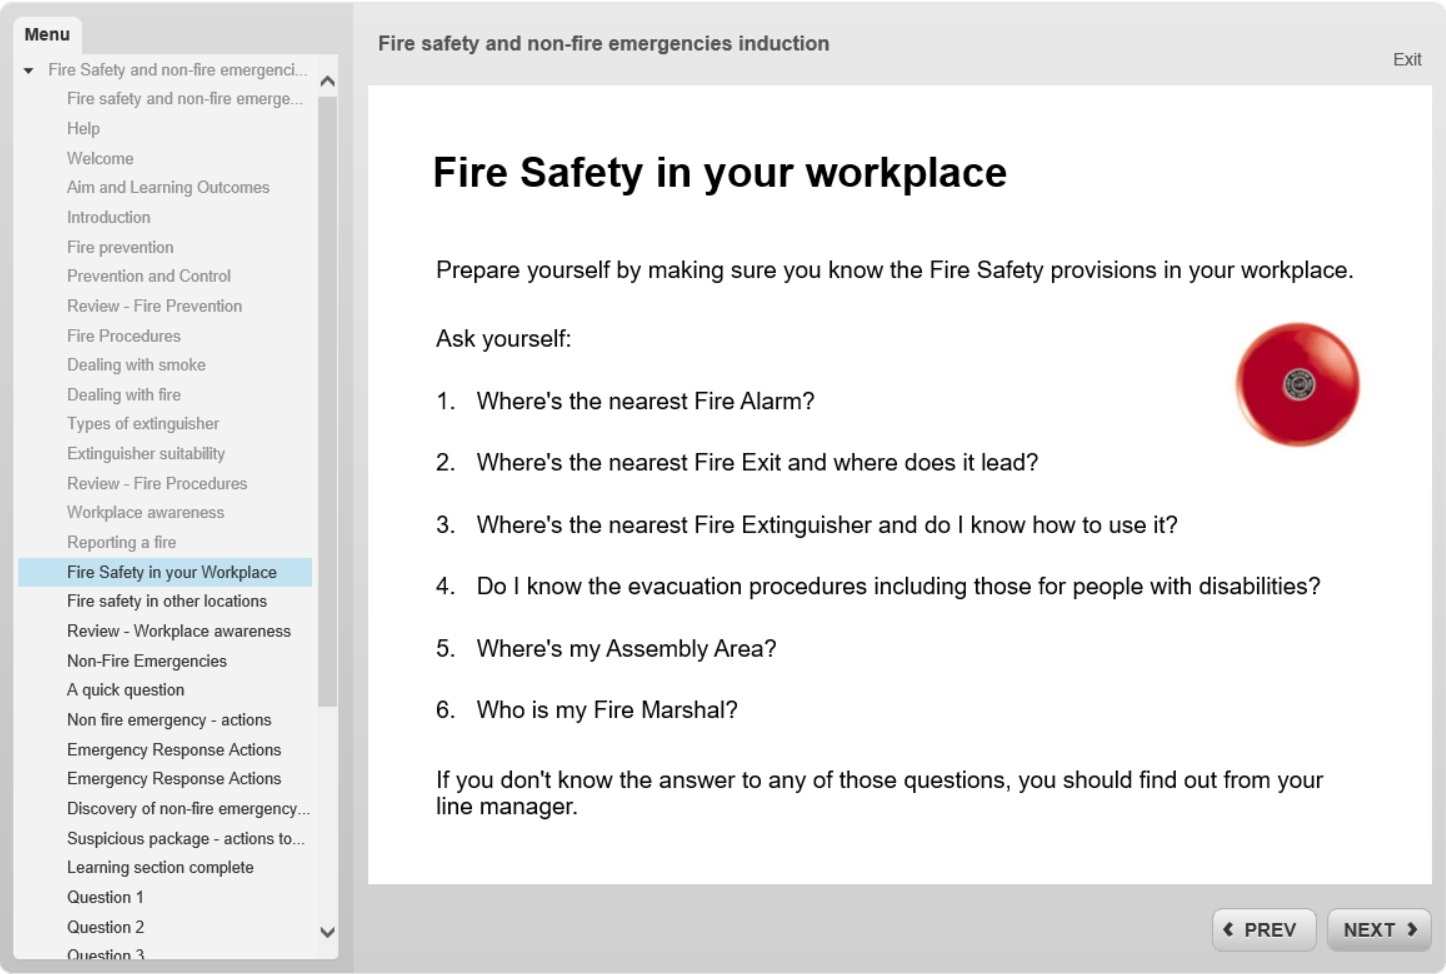Select Question 1 in the menu
Screen dimensions: 1446x974
tap(105, 897)
